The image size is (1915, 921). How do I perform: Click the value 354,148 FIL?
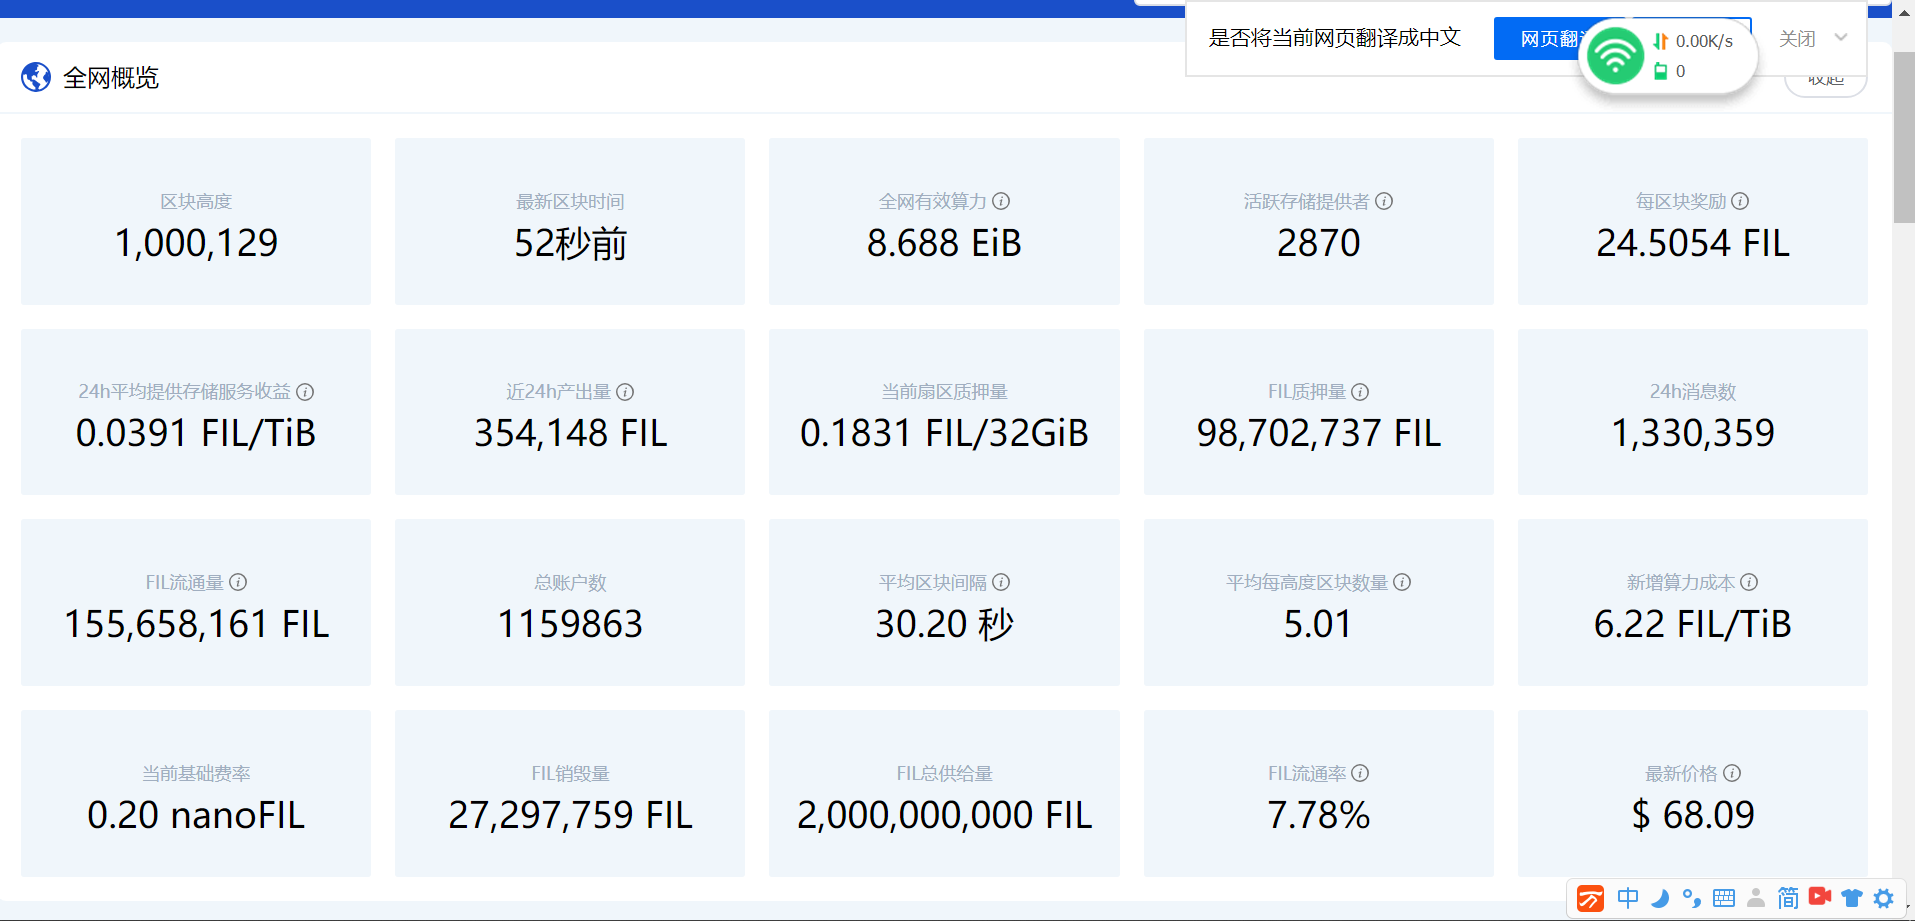(x=570, y=433)
